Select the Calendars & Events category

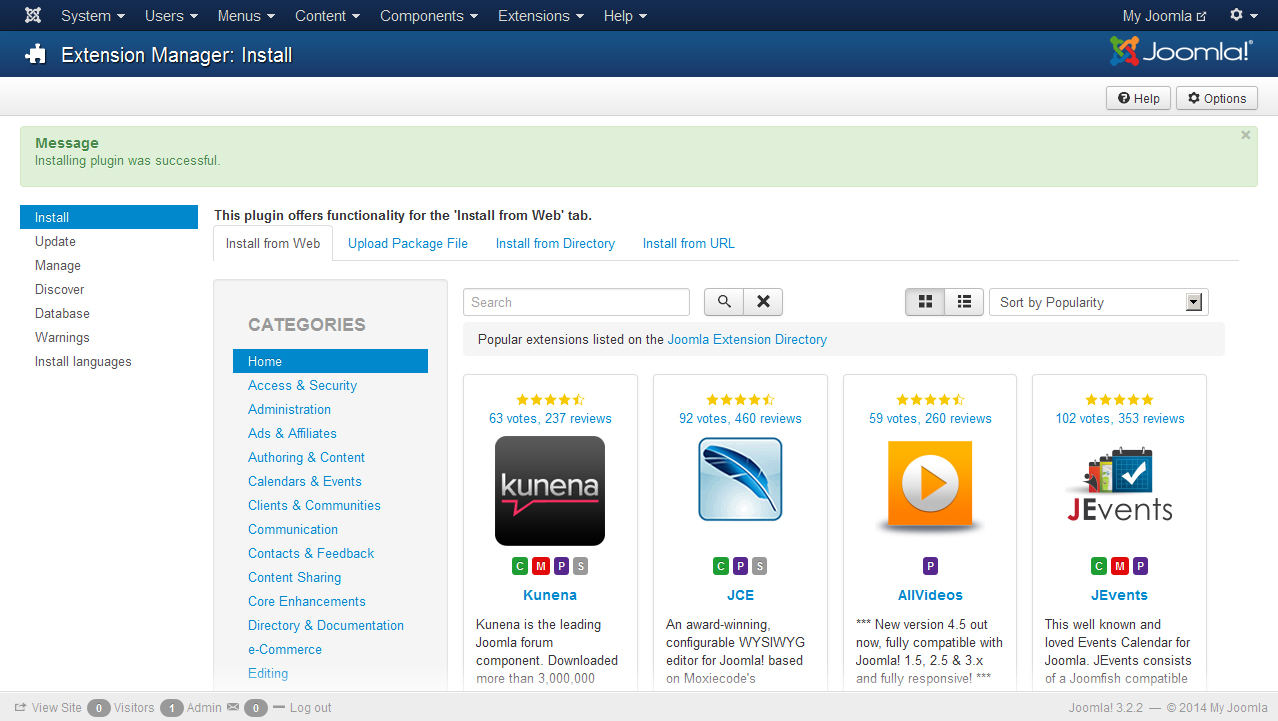305,481
